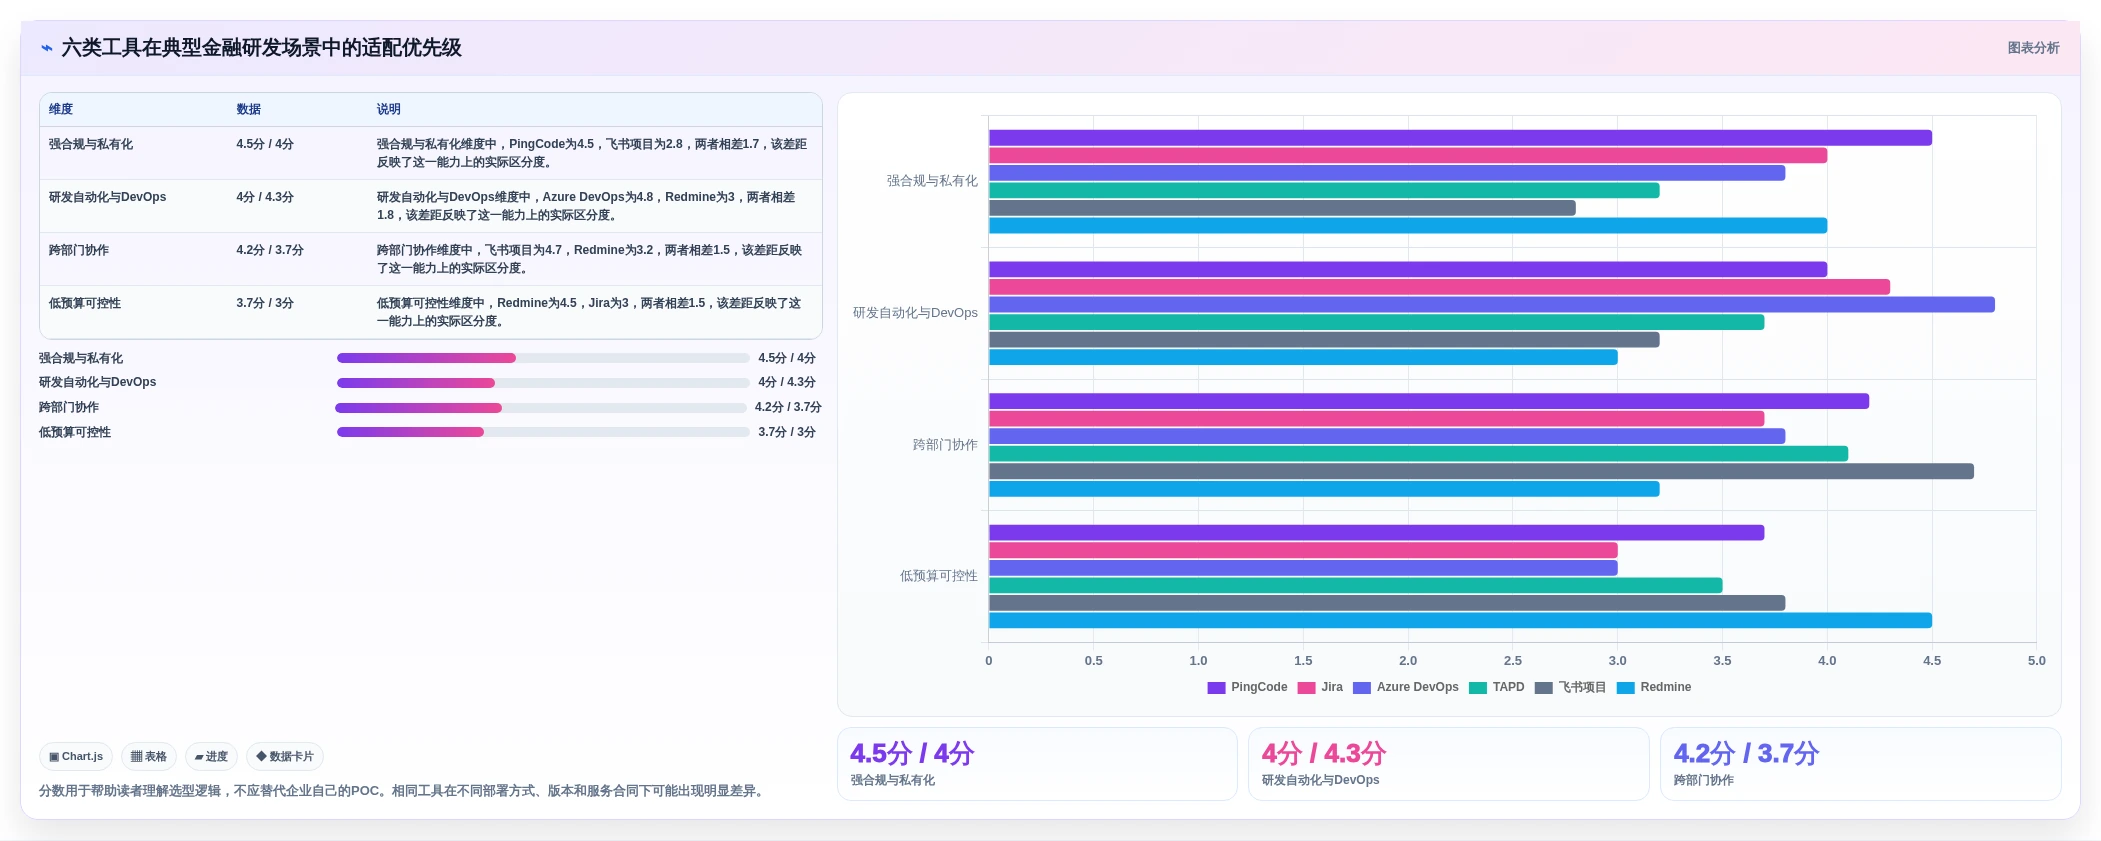The height and width of the screenshot is (841, 2101).
Task: Click the 强合规与私有化 chart axis label
Action: pos(932,181)
